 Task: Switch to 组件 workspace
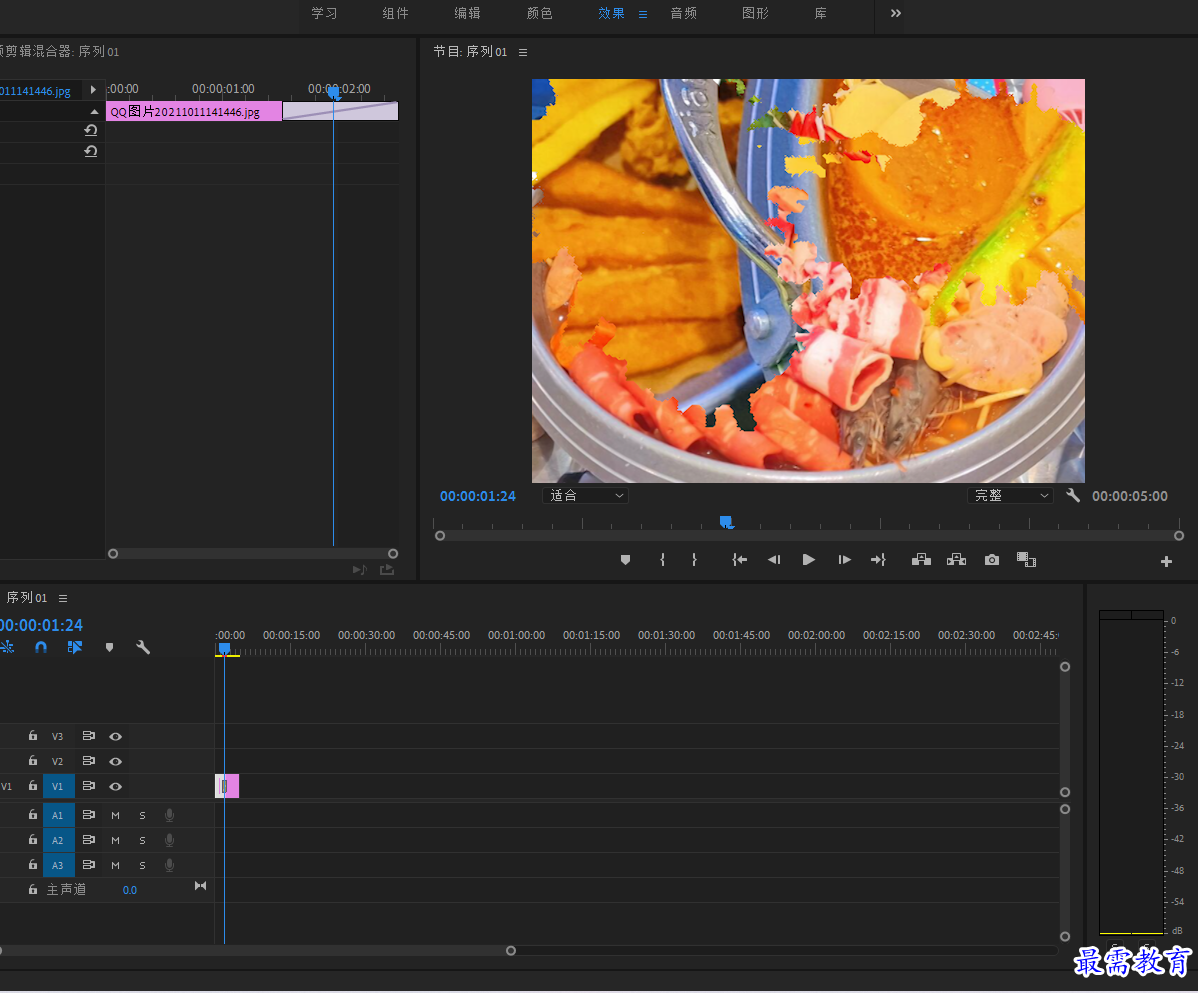[x=396, y=14]
